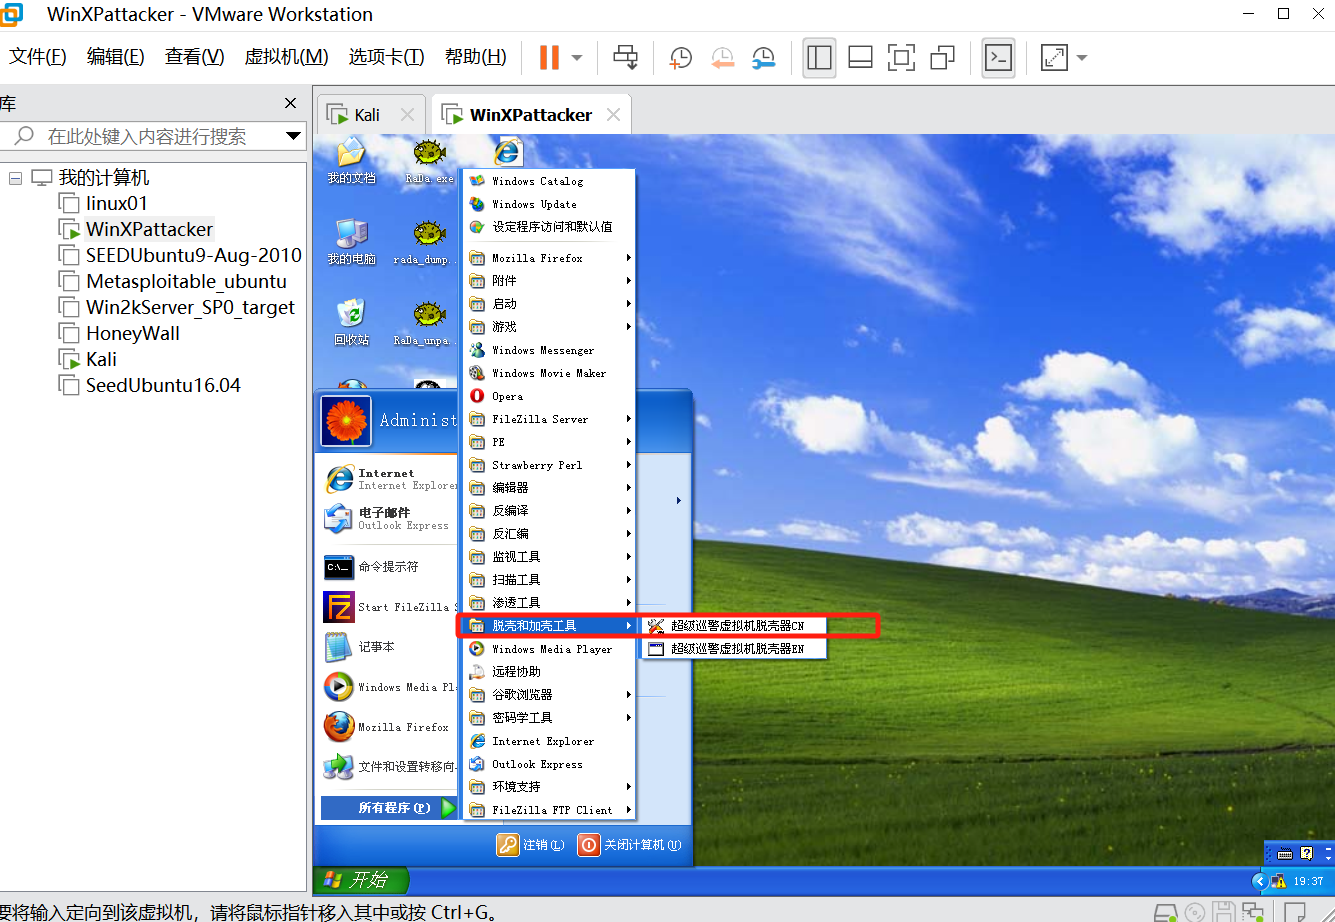Enter full screen mode icon
The width and height of the screenshot is (1335, 922).
pyautogui.click(x=901, y=58)
